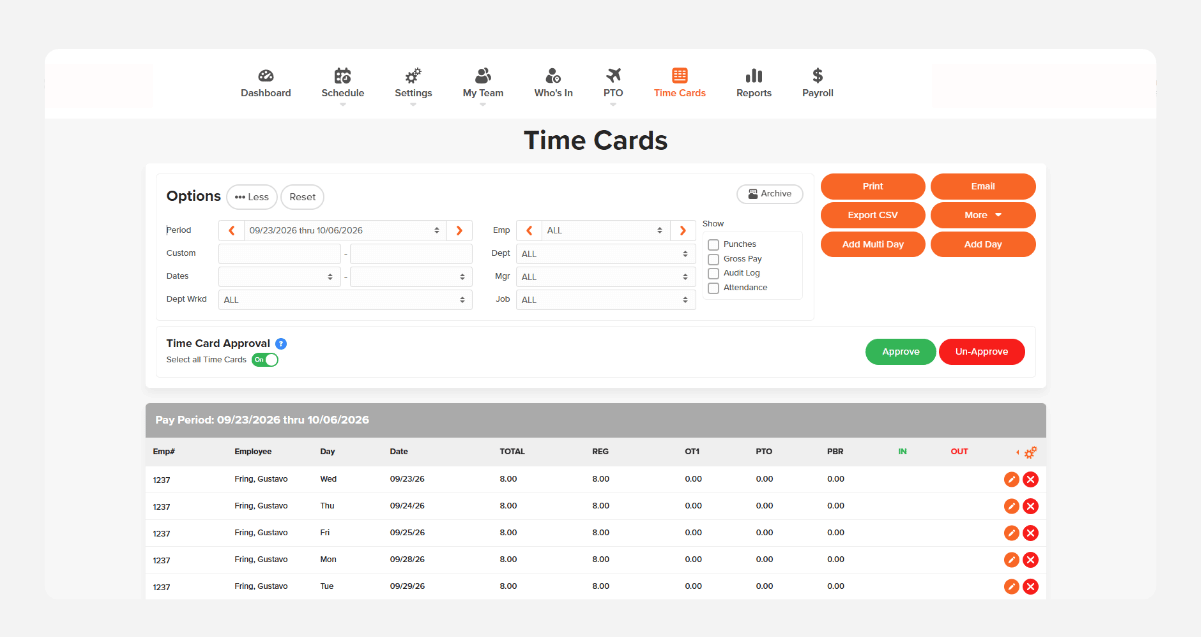Viewport: 1201px width, 637px height.
Task: Click the green Approve button
Action: click(901, 352)
